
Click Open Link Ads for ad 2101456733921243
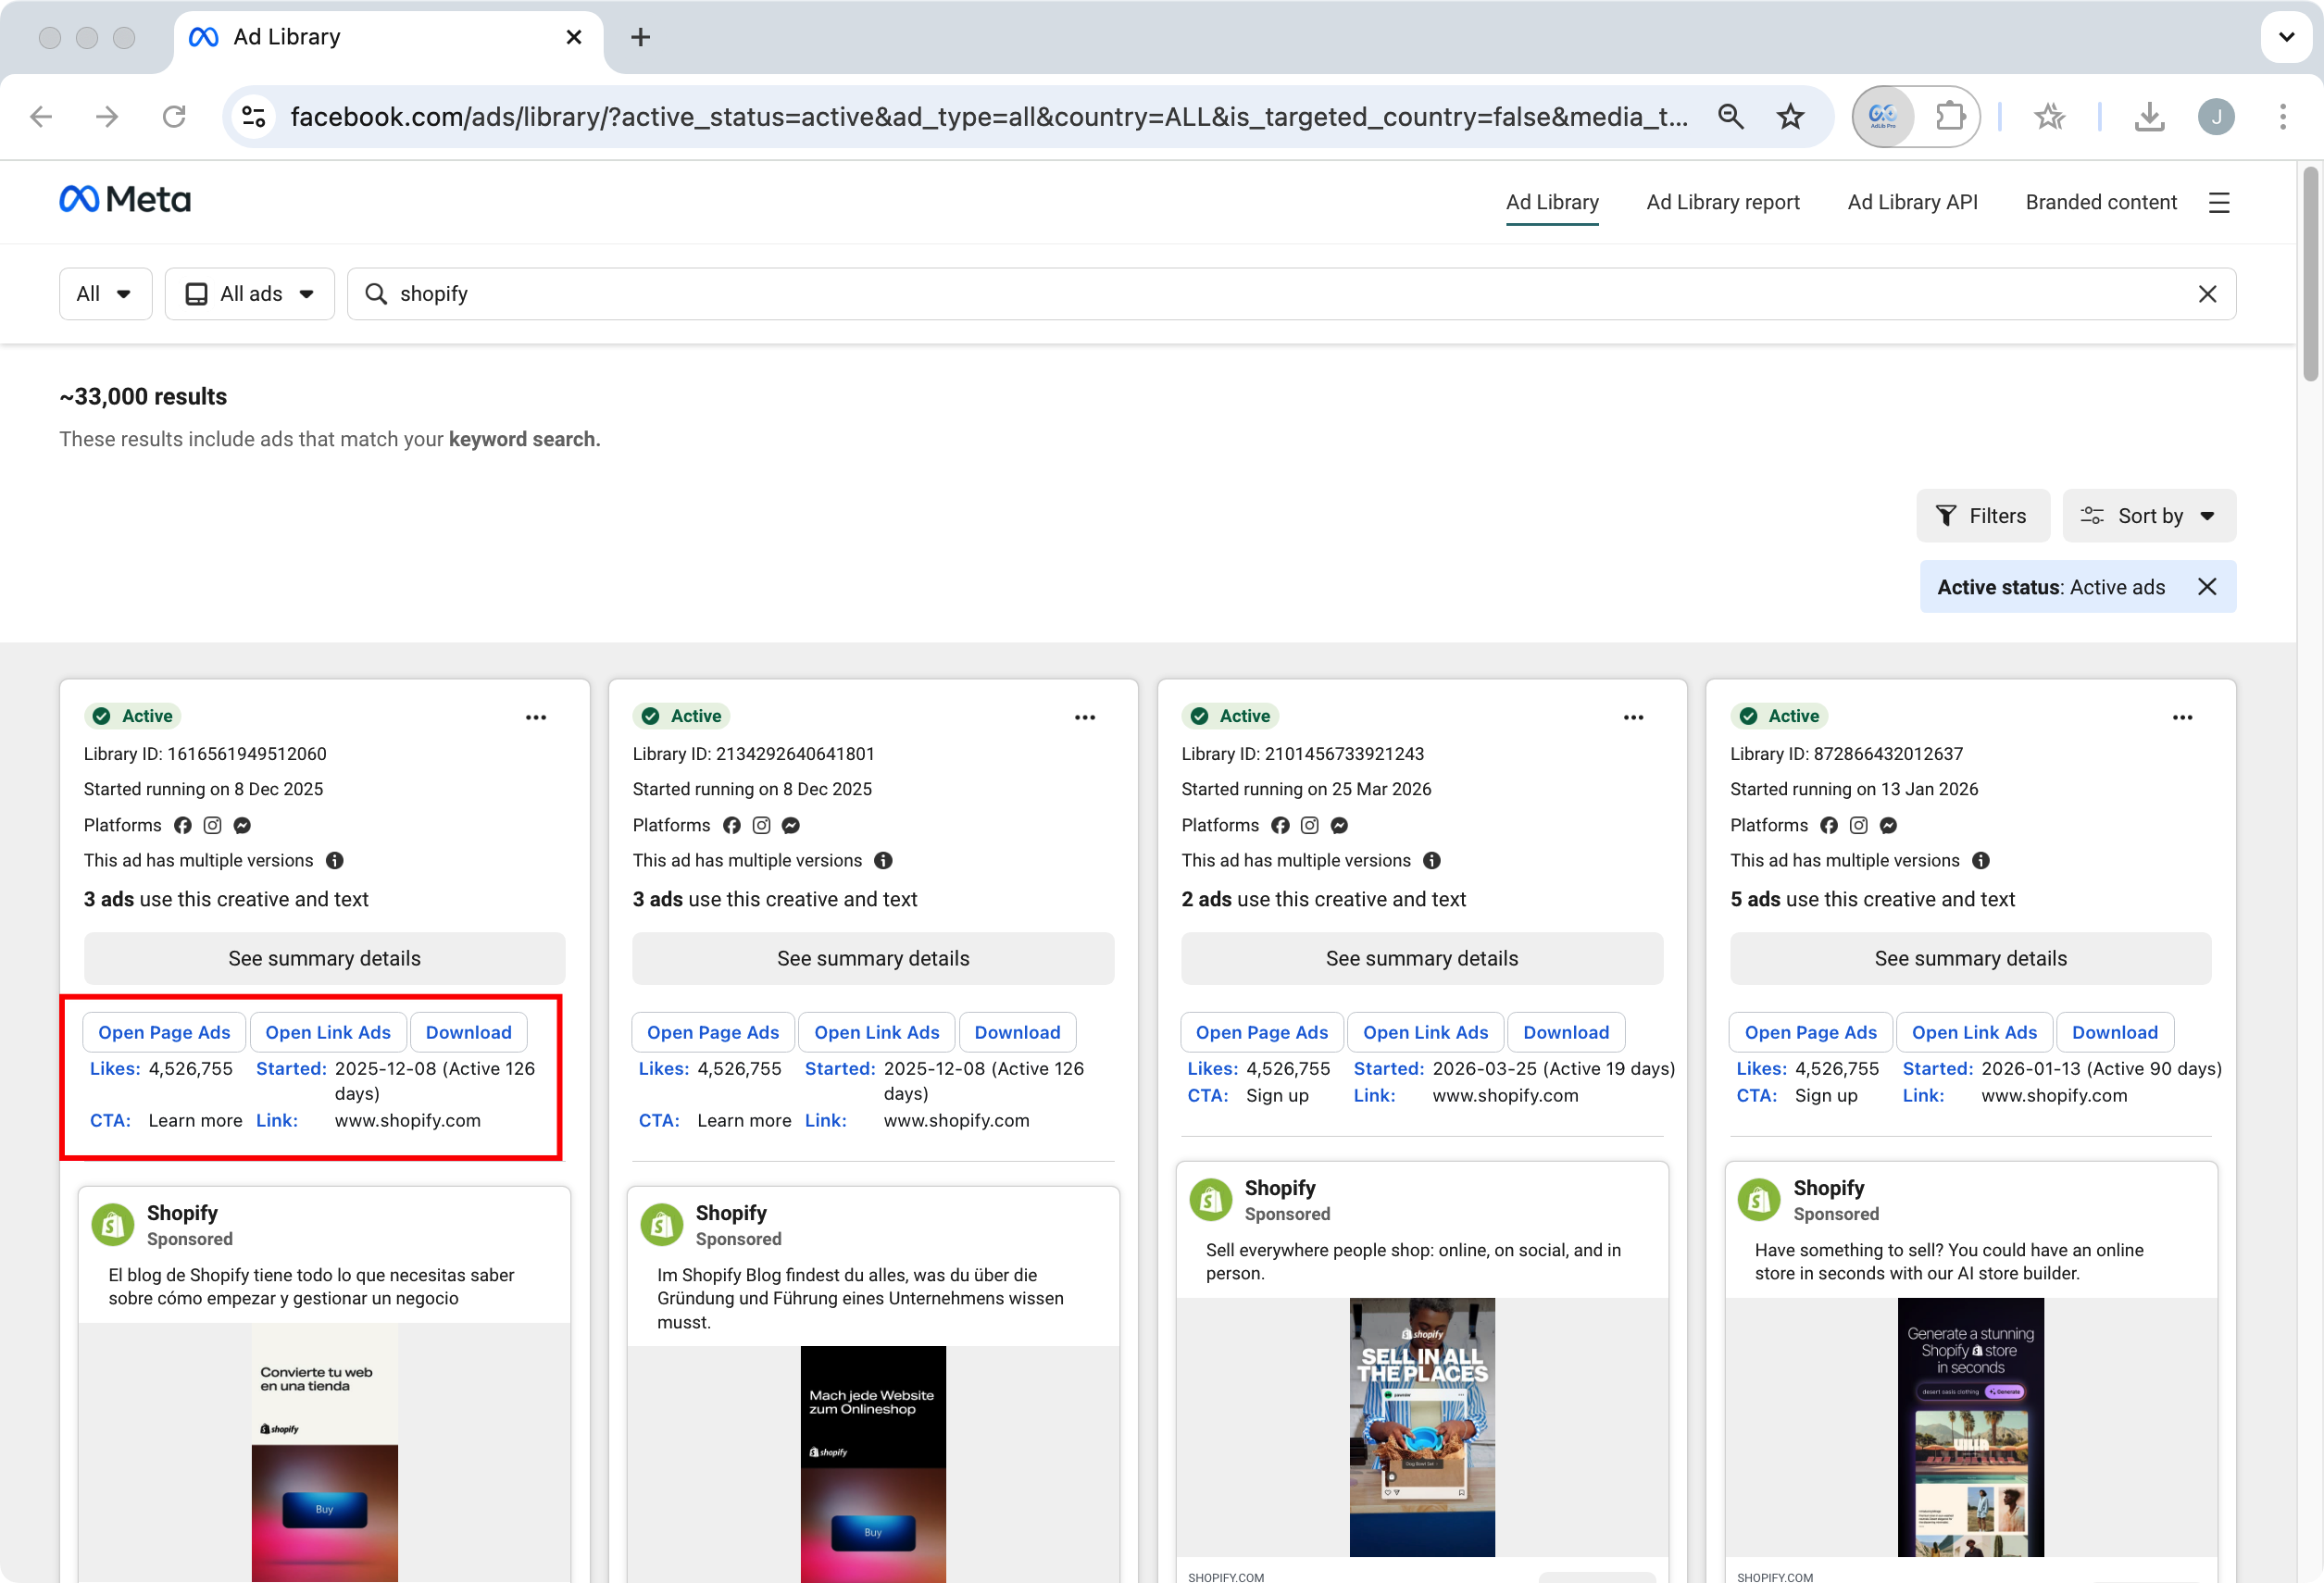click(1426, 1033)
